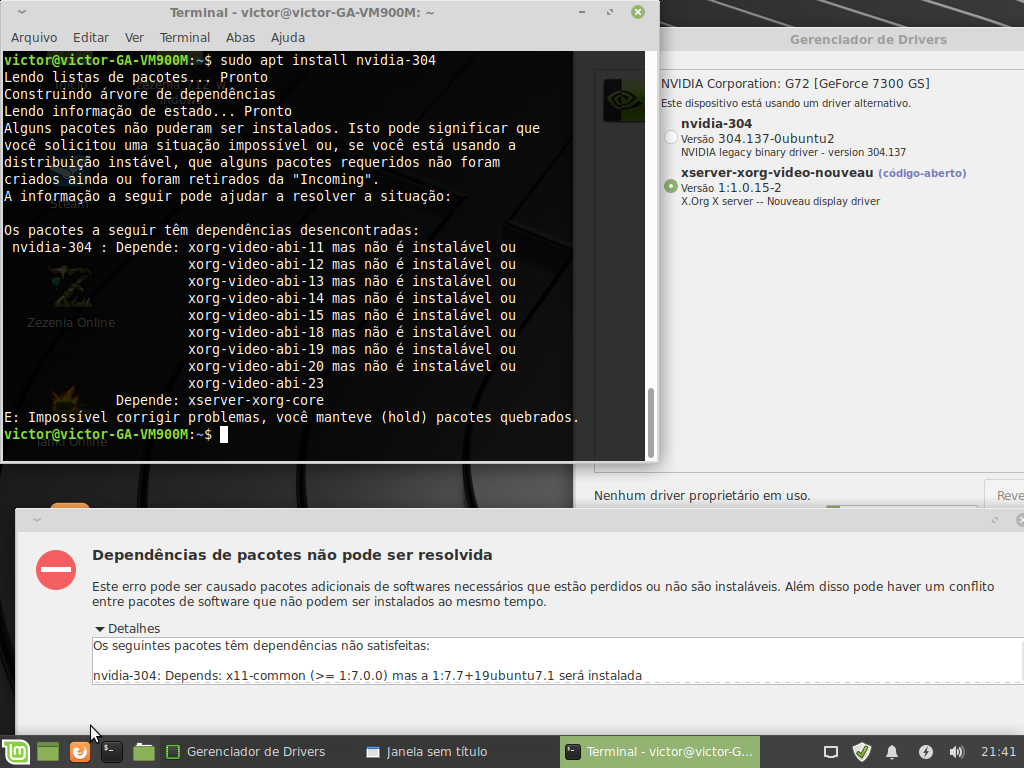Click the 'xorg-video-abi-23' terminal line
The width and height of the screenshot is (1024, 768).
point(256,383)
